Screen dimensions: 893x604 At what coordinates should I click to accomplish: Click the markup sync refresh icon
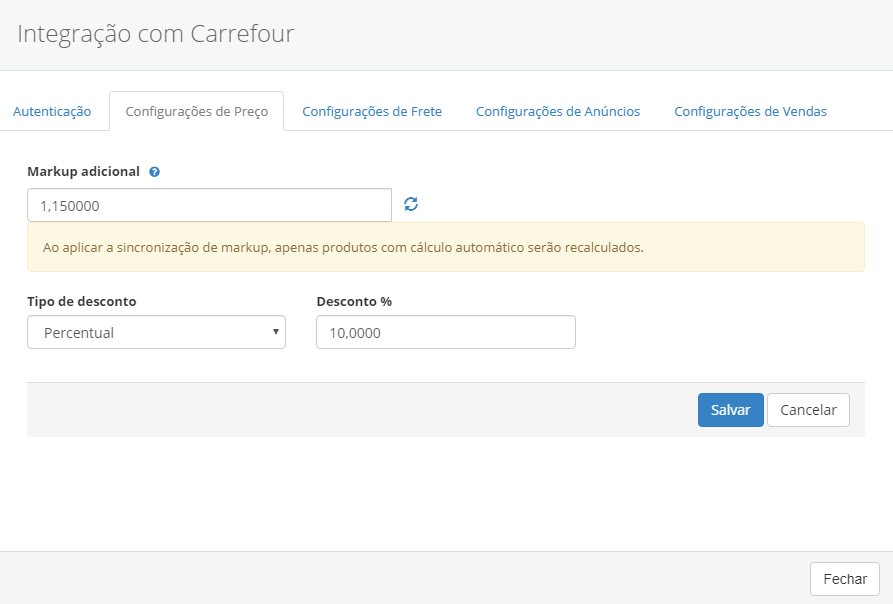tap(411, 204)
